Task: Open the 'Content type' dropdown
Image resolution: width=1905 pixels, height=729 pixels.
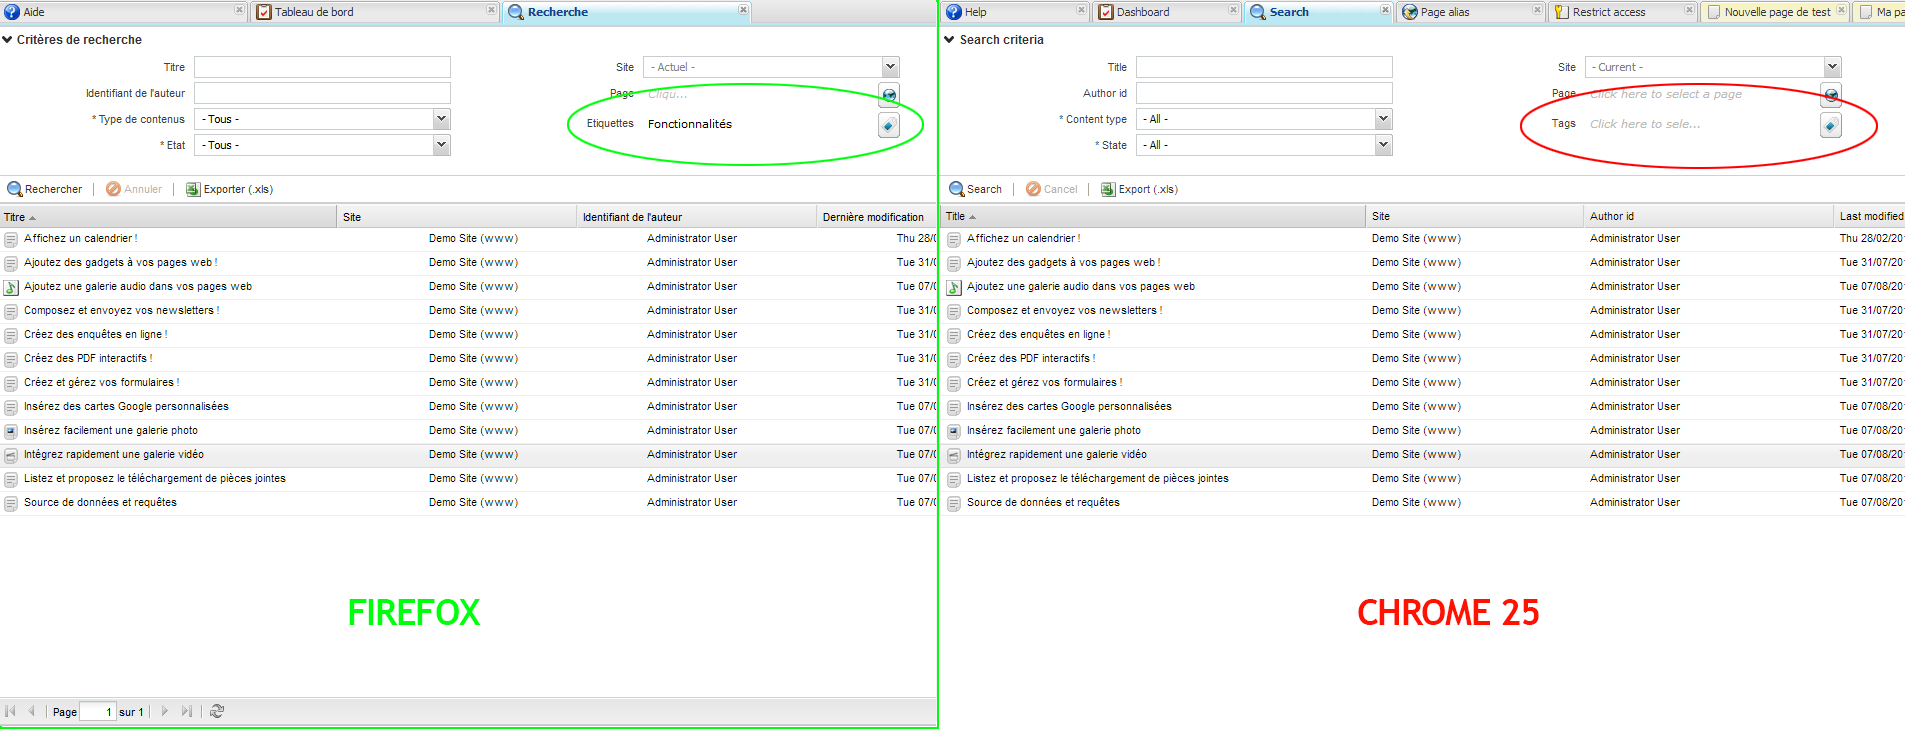Action: click(x=1383, y=119)
